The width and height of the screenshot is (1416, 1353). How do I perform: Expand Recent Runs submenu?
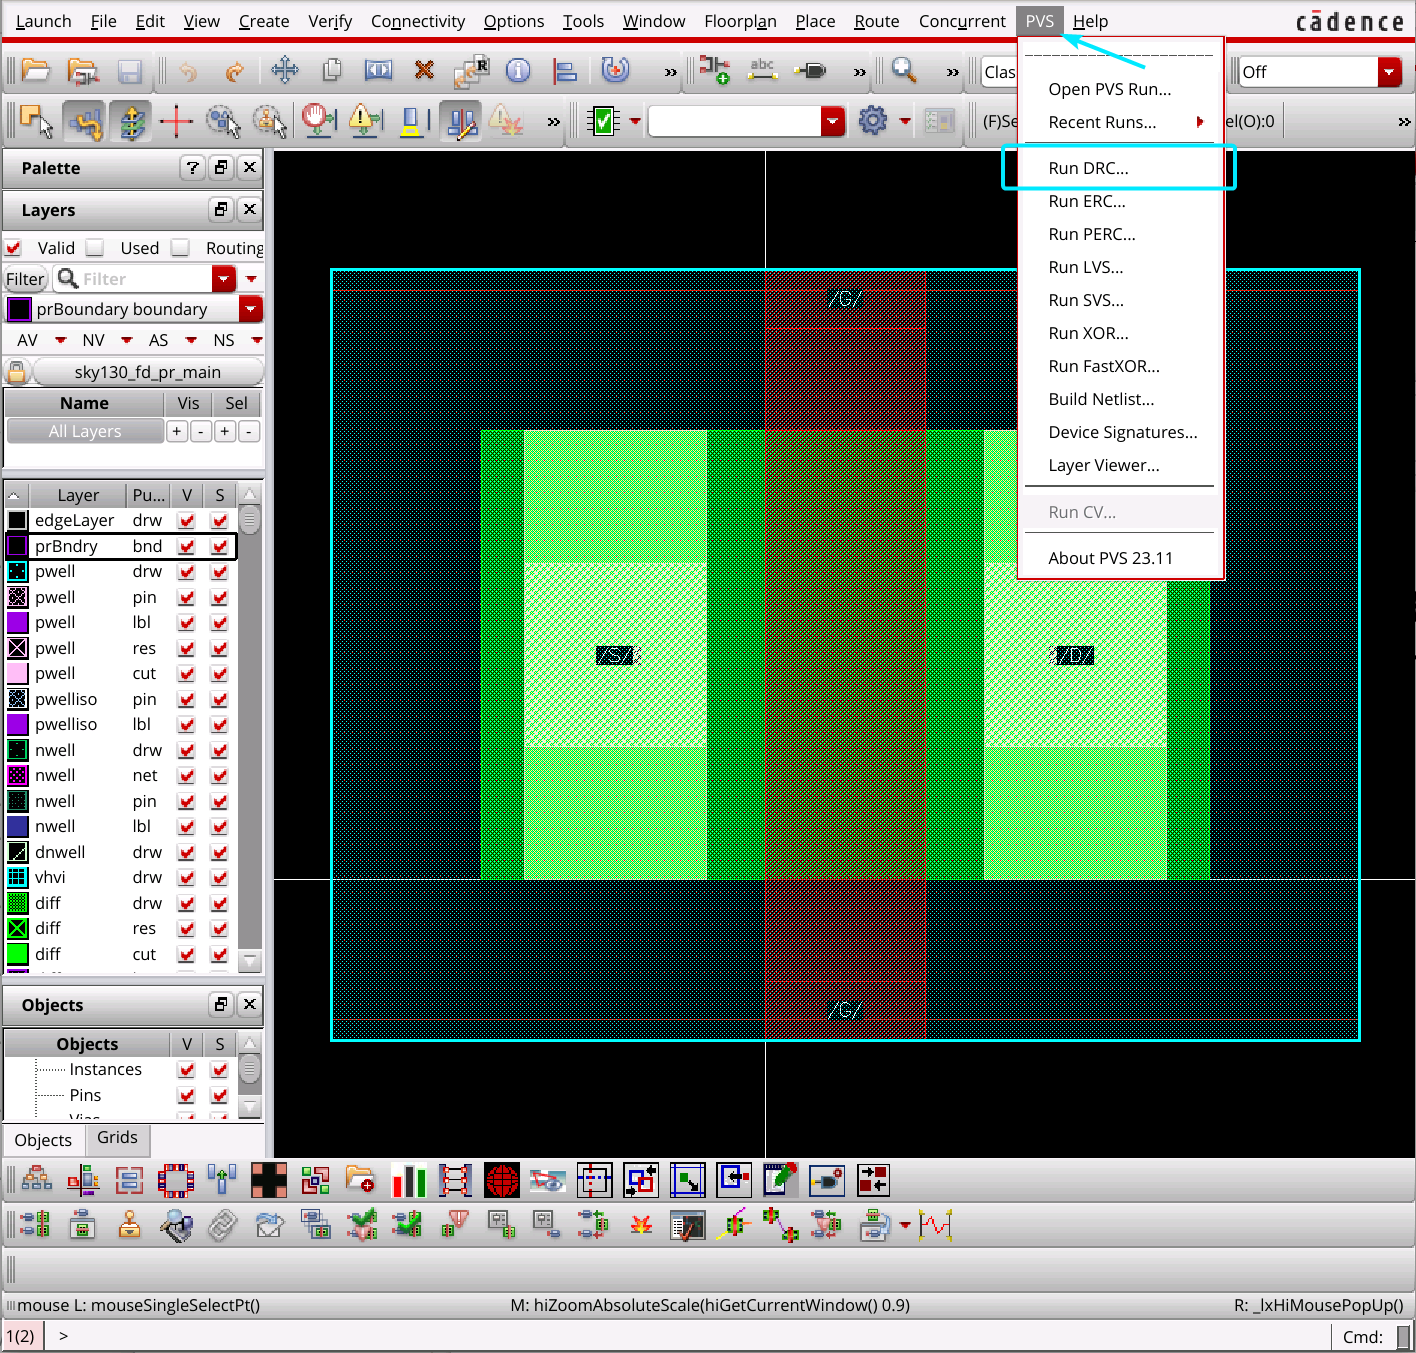point(1121,122)
